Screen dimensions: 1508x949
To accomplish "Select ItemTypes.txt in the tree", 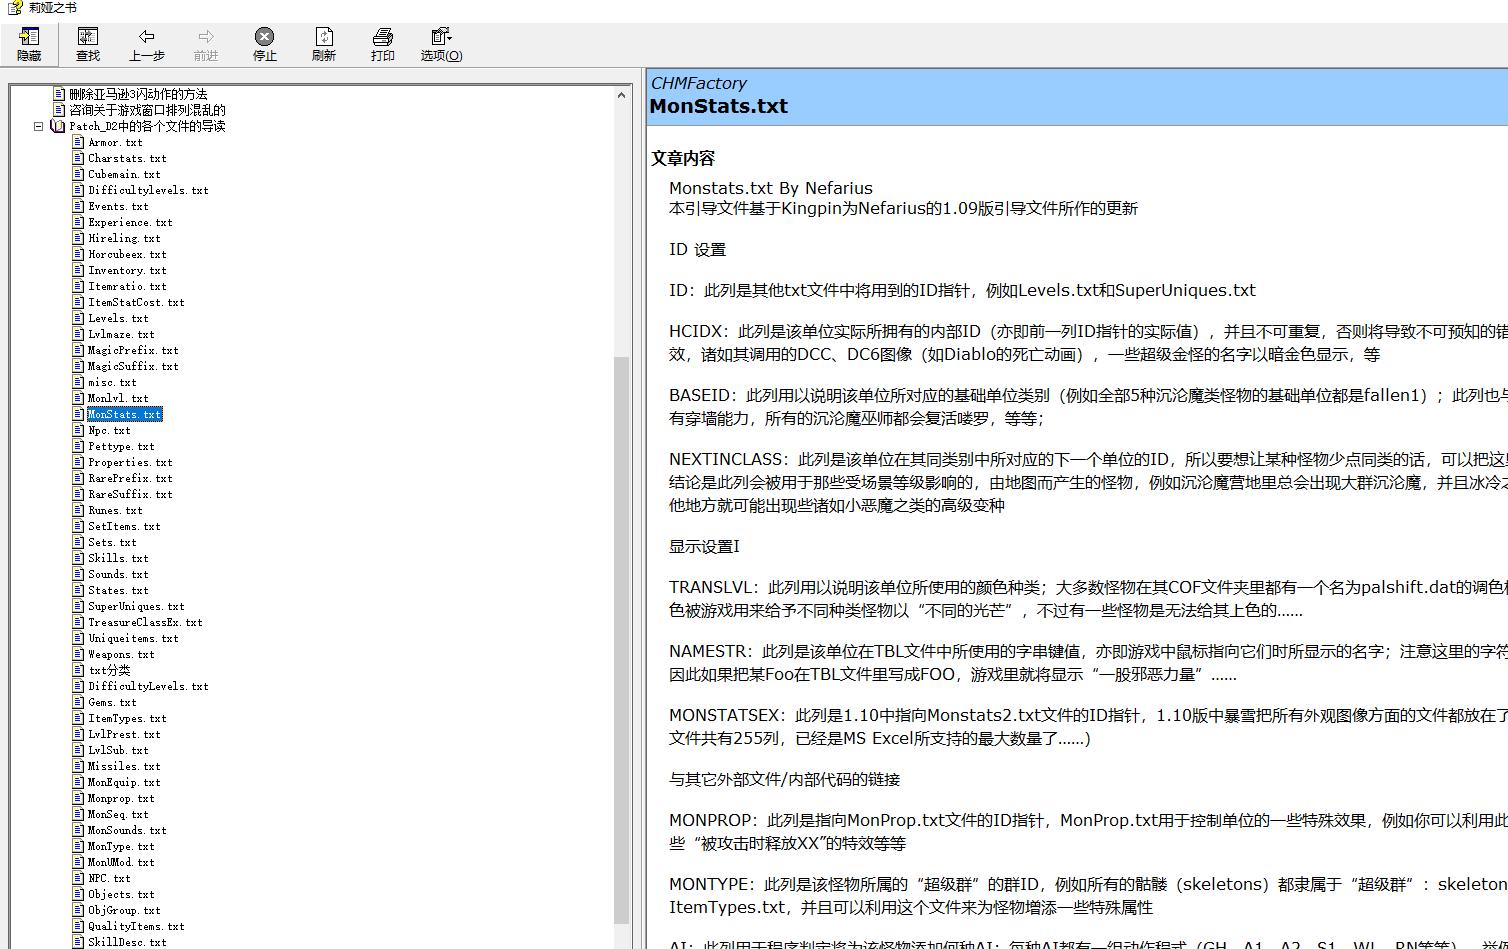I will pyautogui.click(x=127, y=718).
